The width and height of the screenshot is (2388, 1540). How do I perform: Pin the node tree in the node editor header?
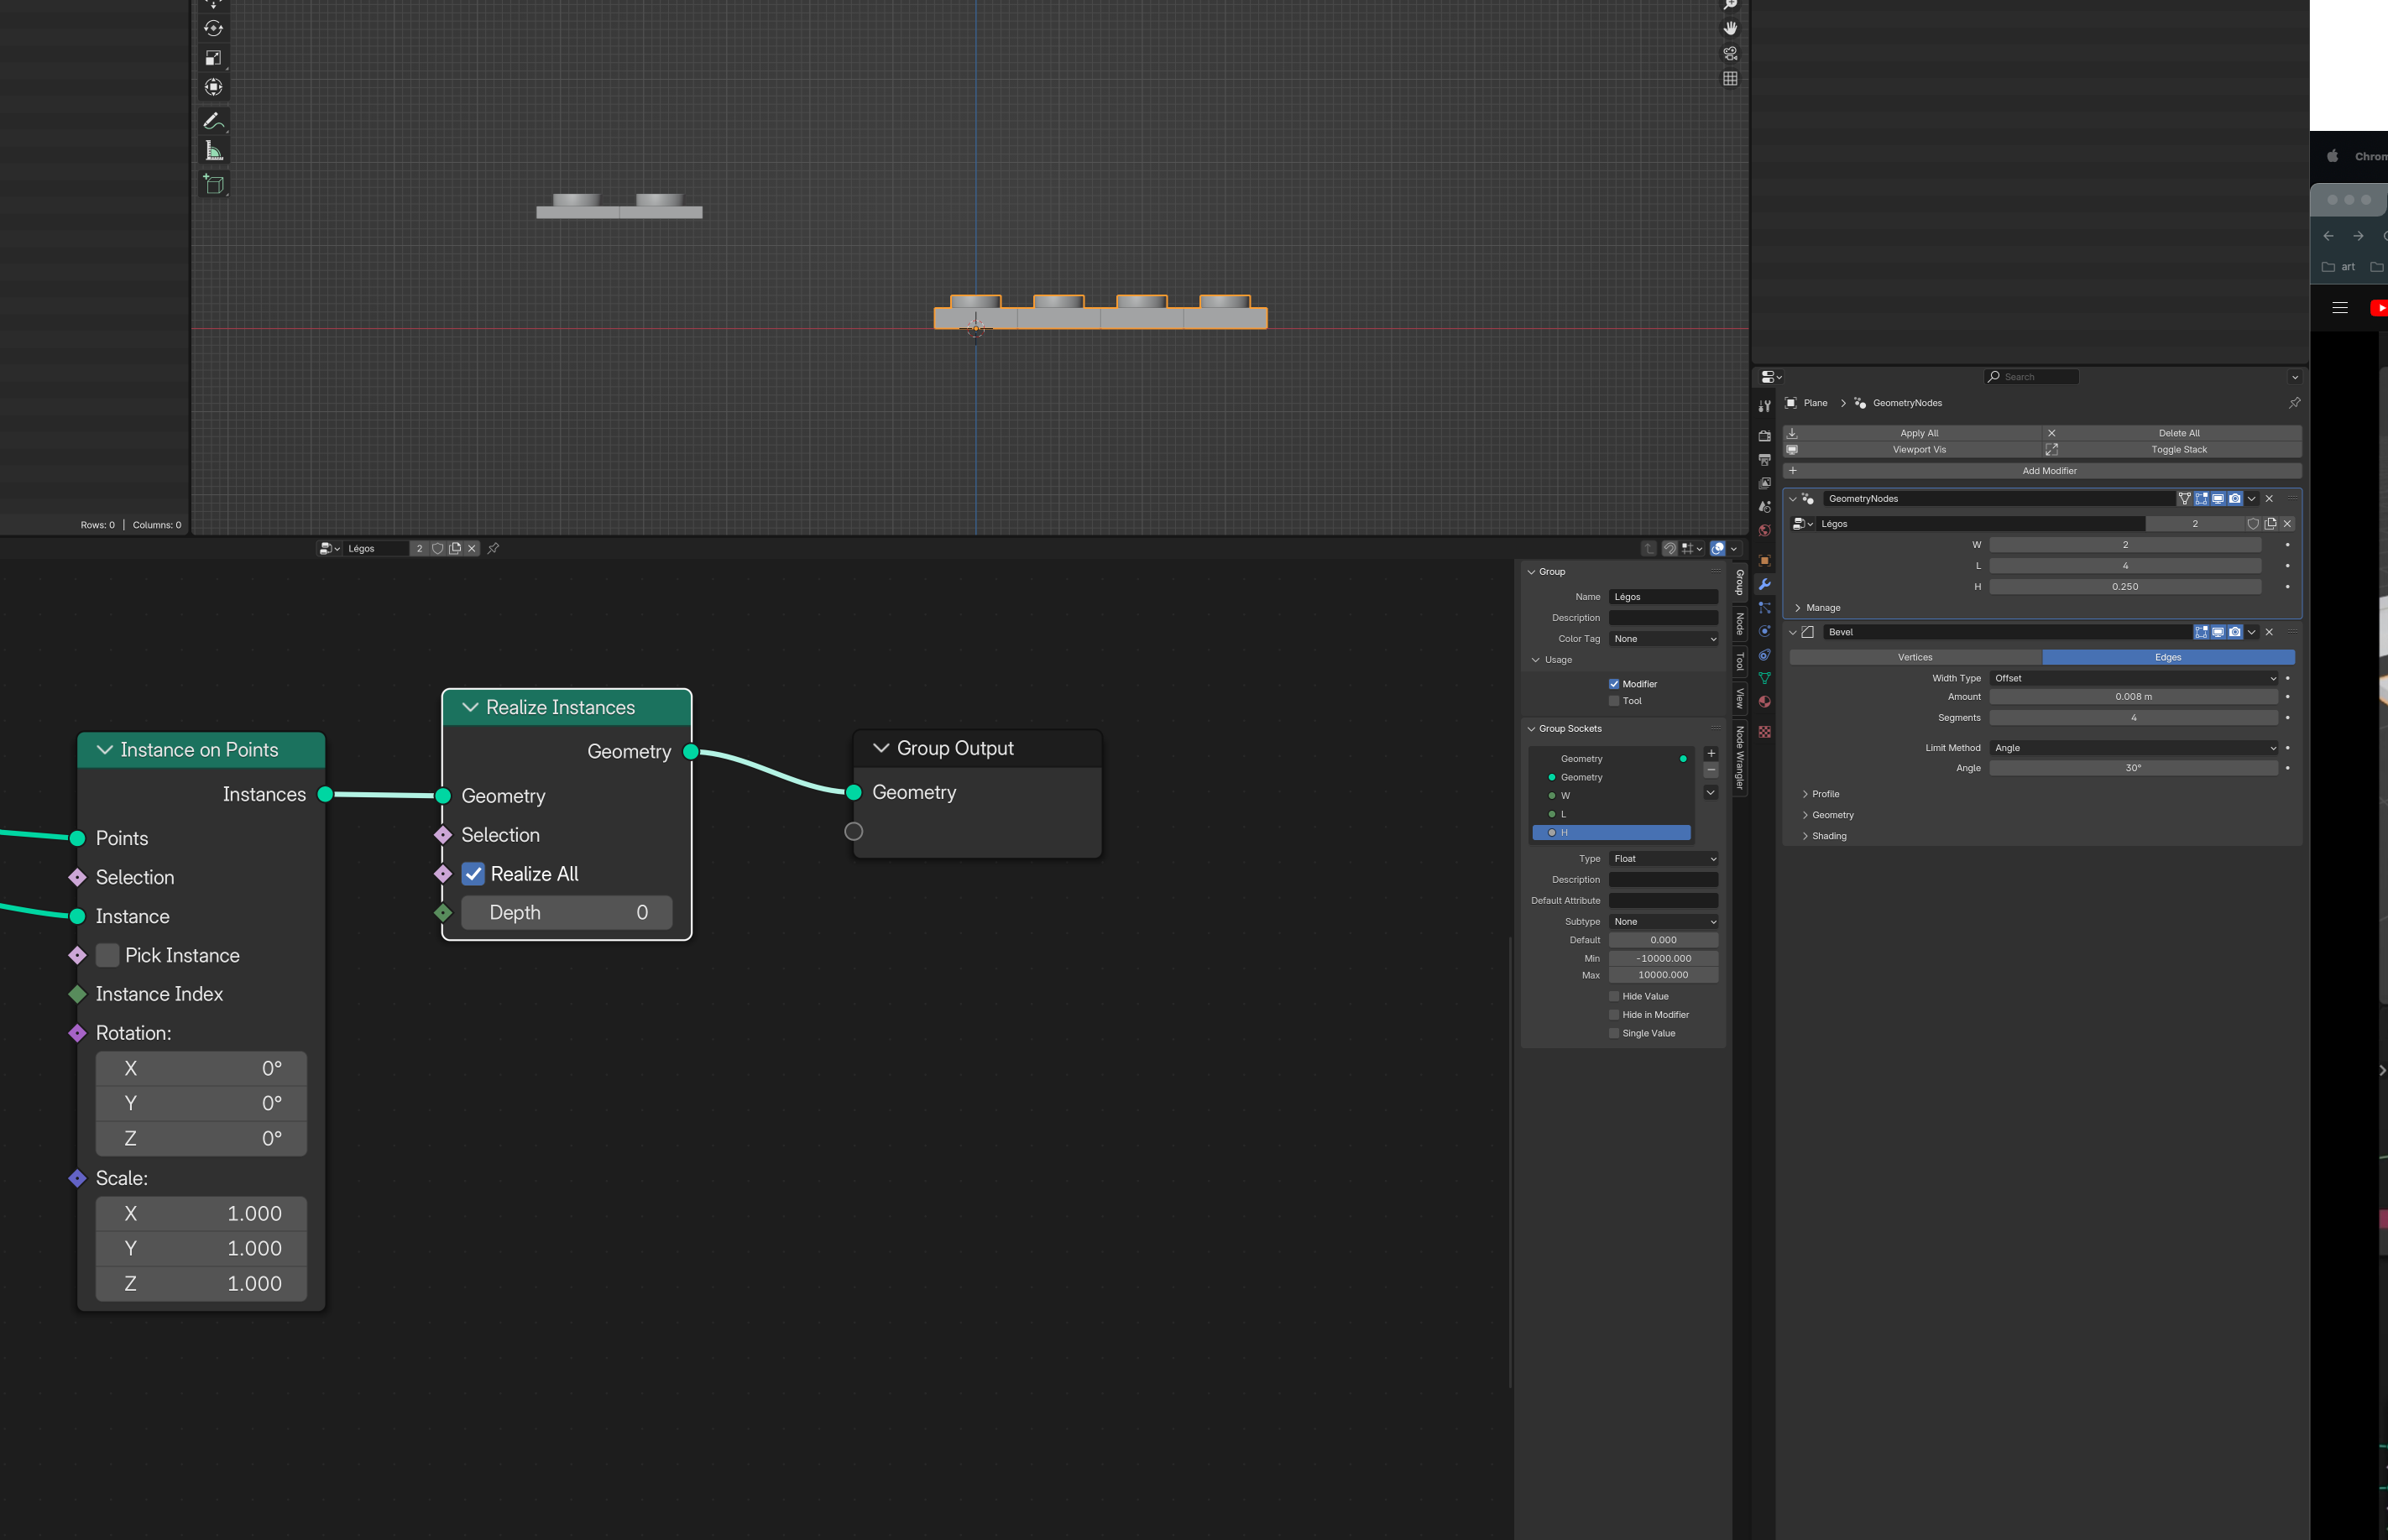(x=493, y=548)
